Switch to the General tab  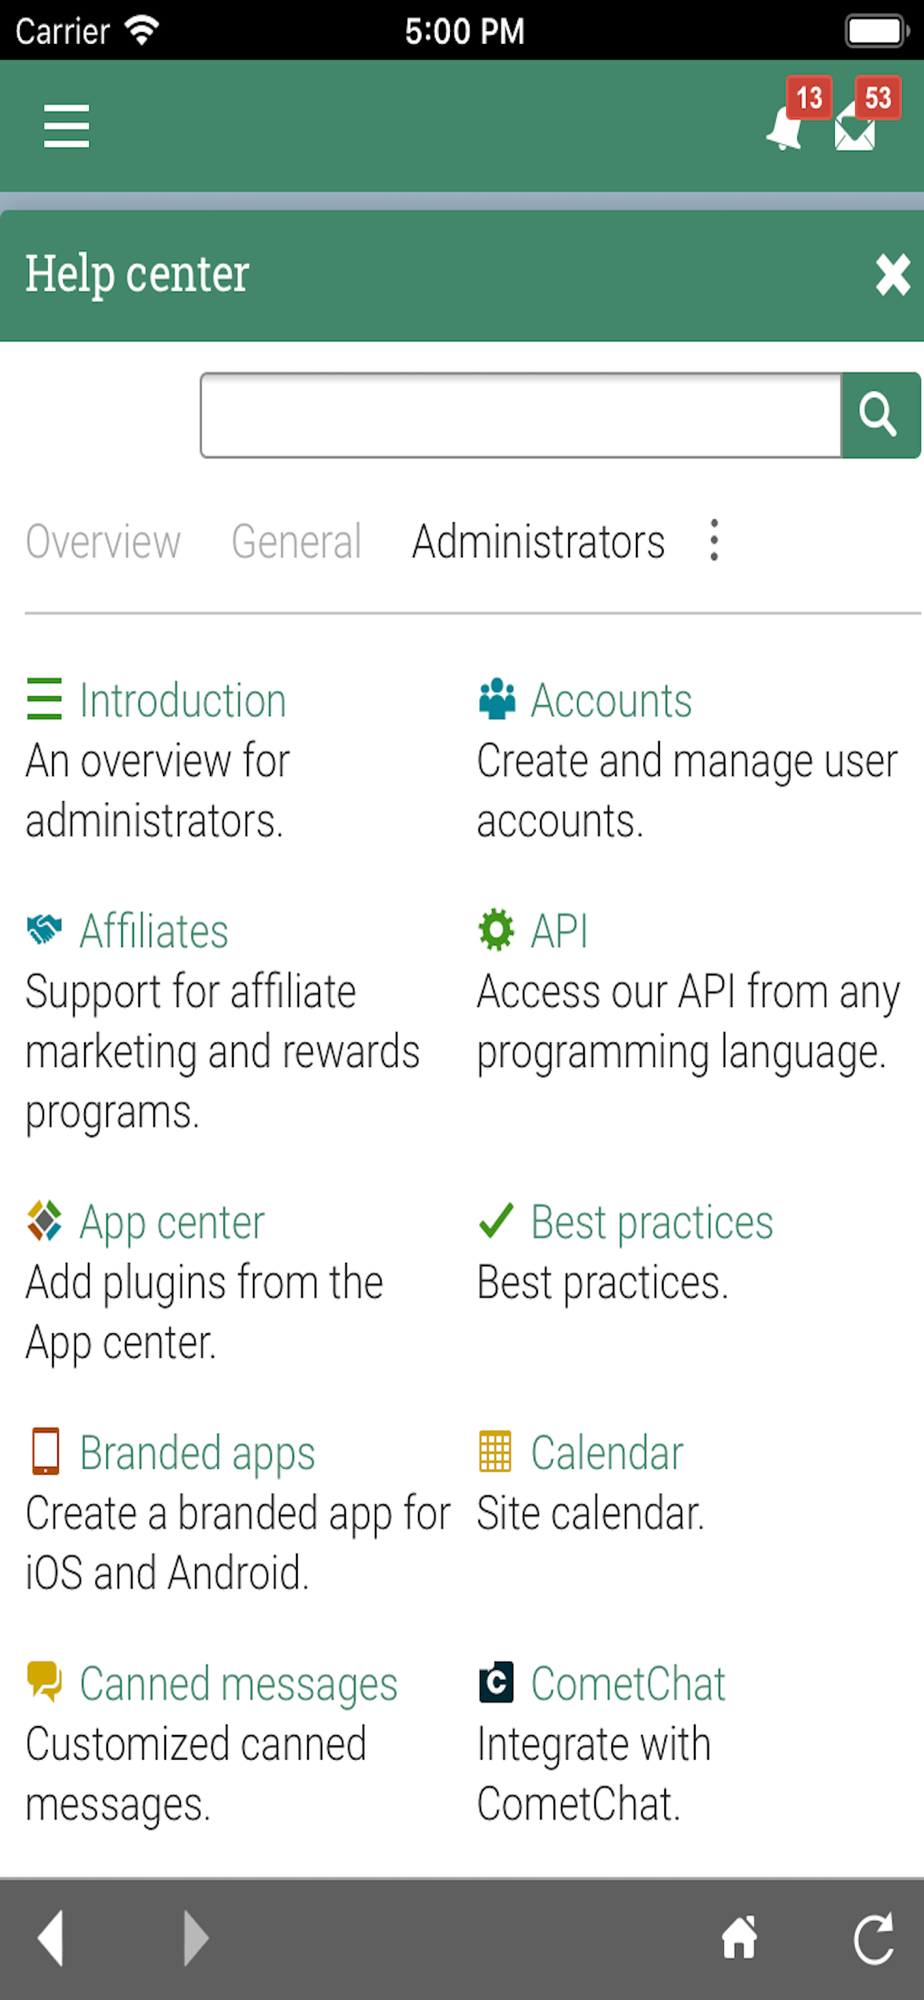pos(296,542)
